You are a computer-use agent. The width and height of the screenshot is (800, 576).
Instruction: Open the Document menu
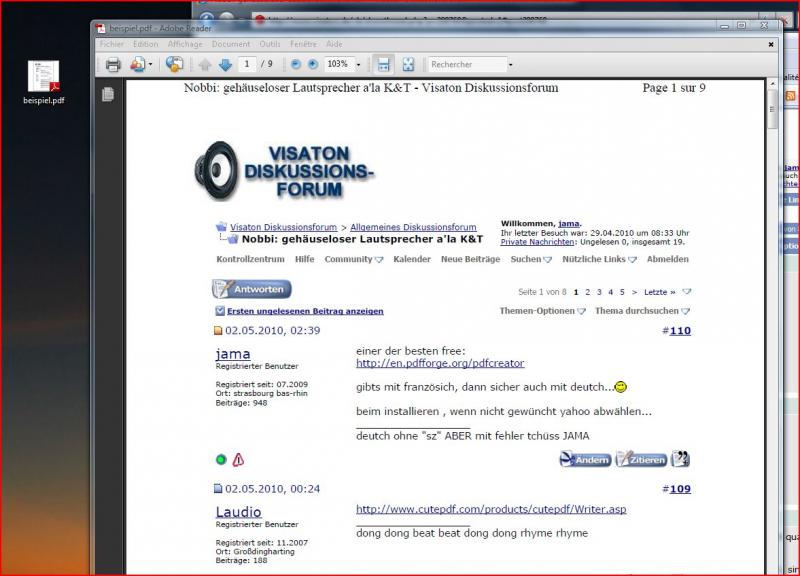tap(231, 44)
